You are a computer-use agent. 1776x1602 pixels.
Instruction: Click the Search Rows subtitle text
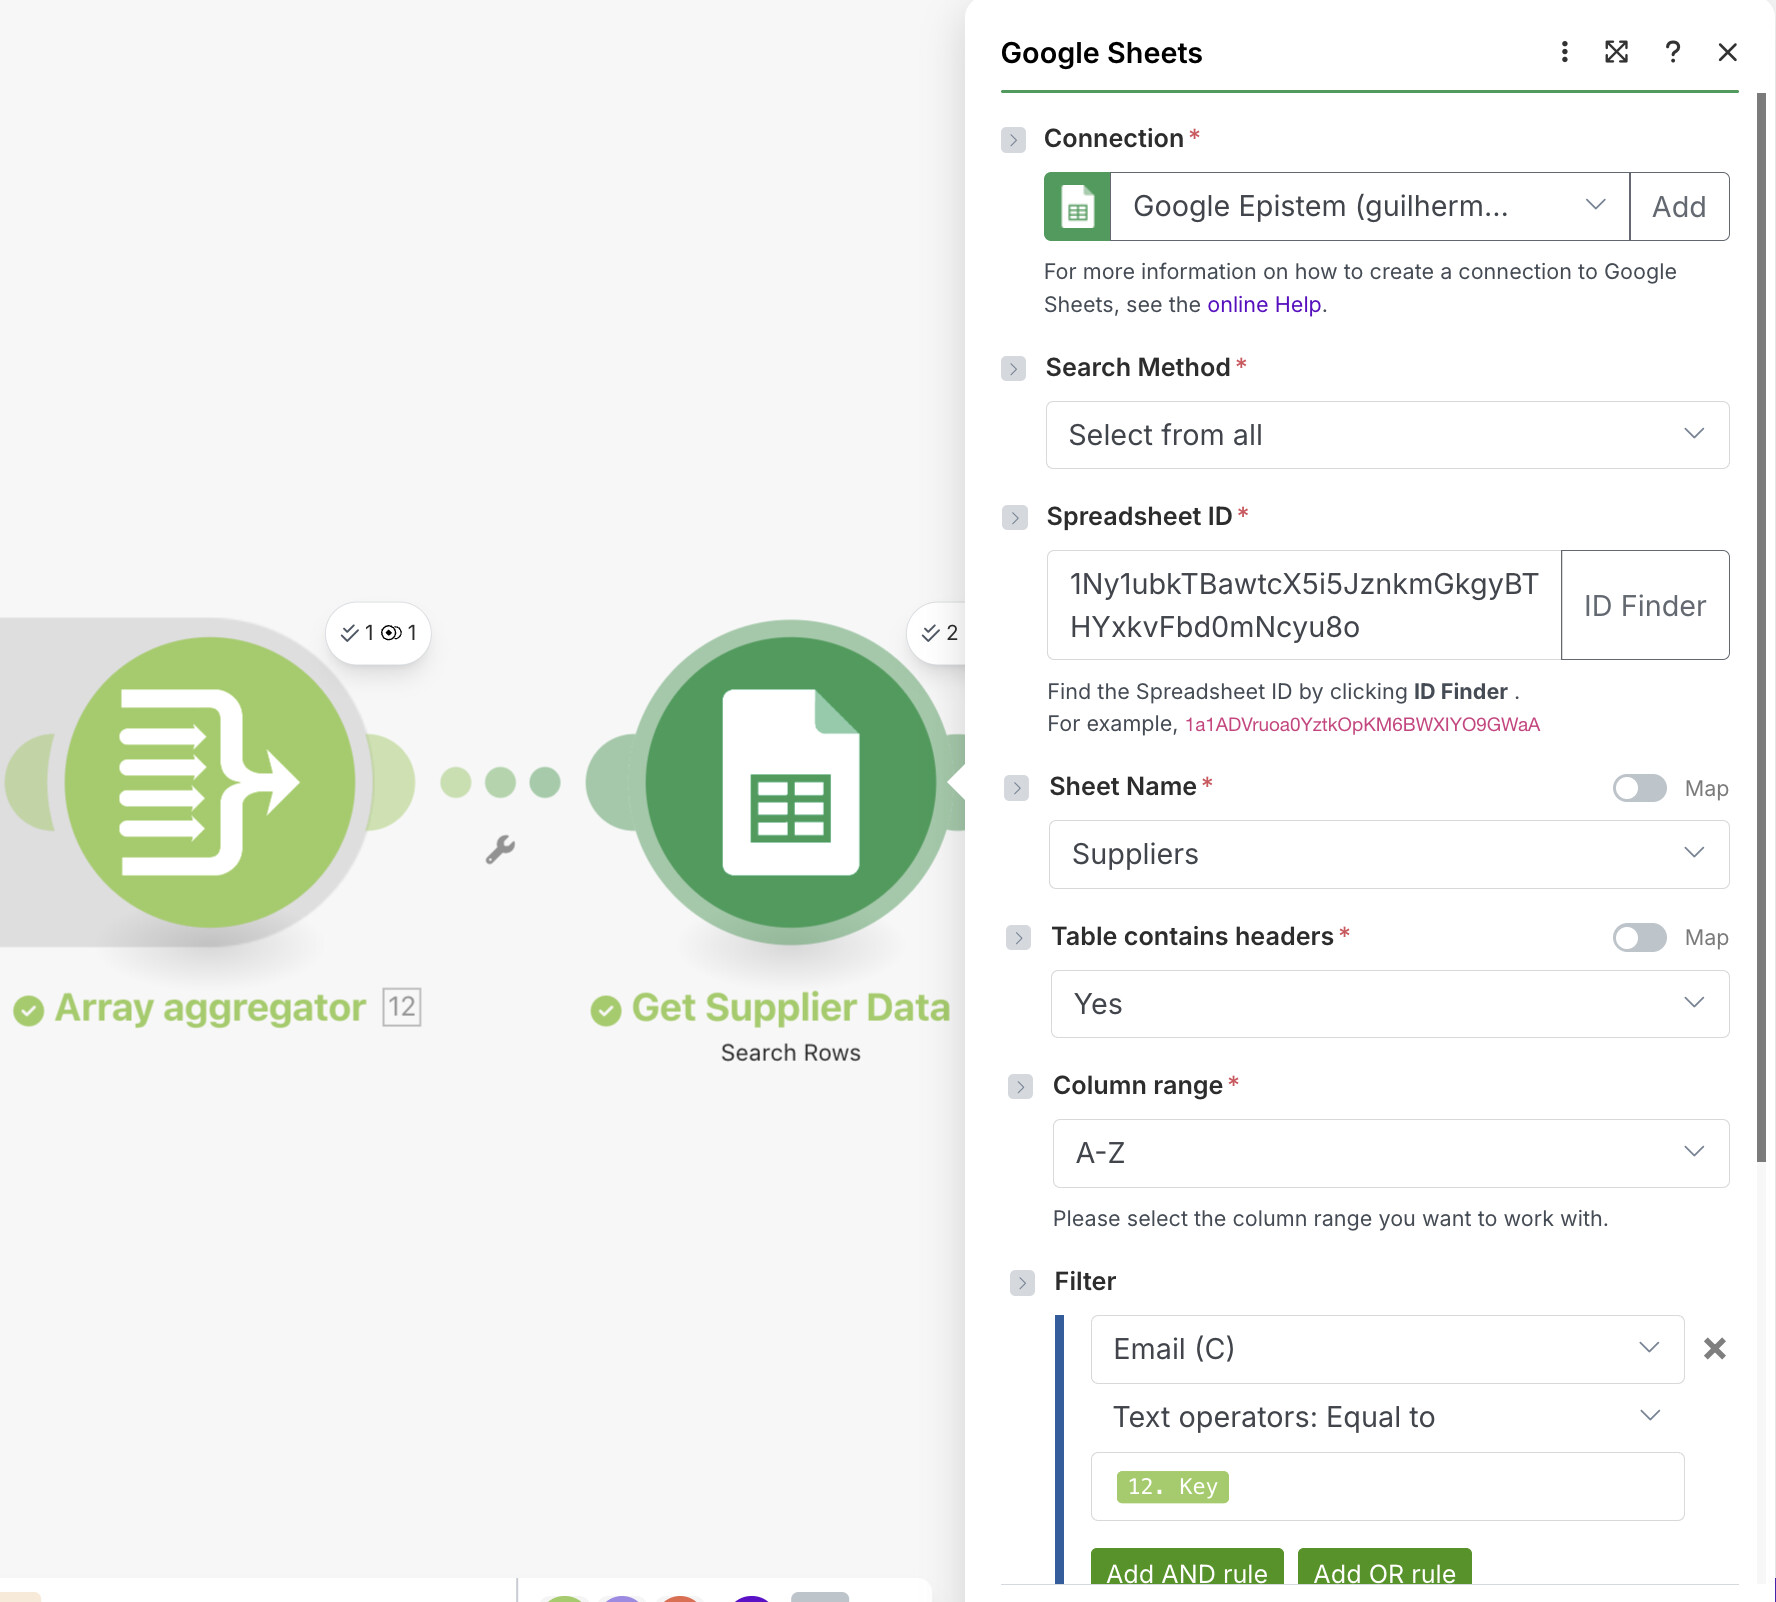791,1053
